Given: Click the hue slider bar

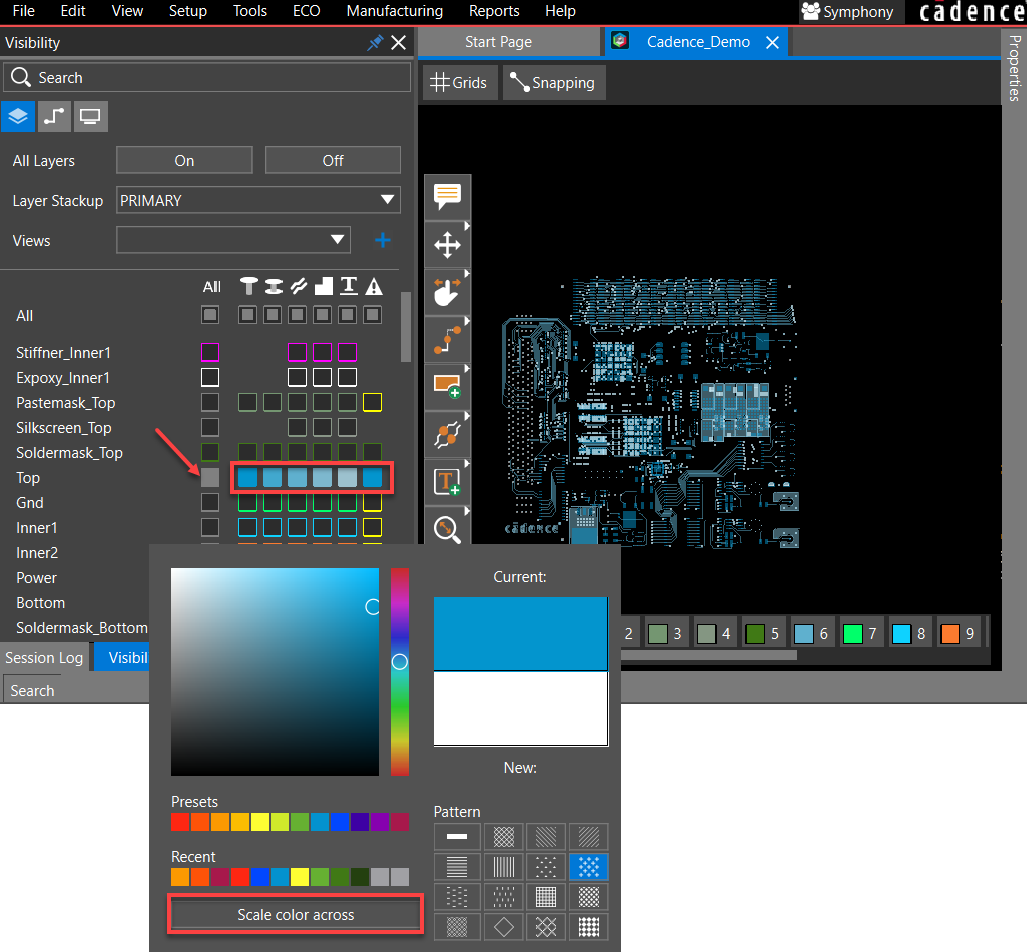Looking at the screenshot, I should (x=400, y=672).
